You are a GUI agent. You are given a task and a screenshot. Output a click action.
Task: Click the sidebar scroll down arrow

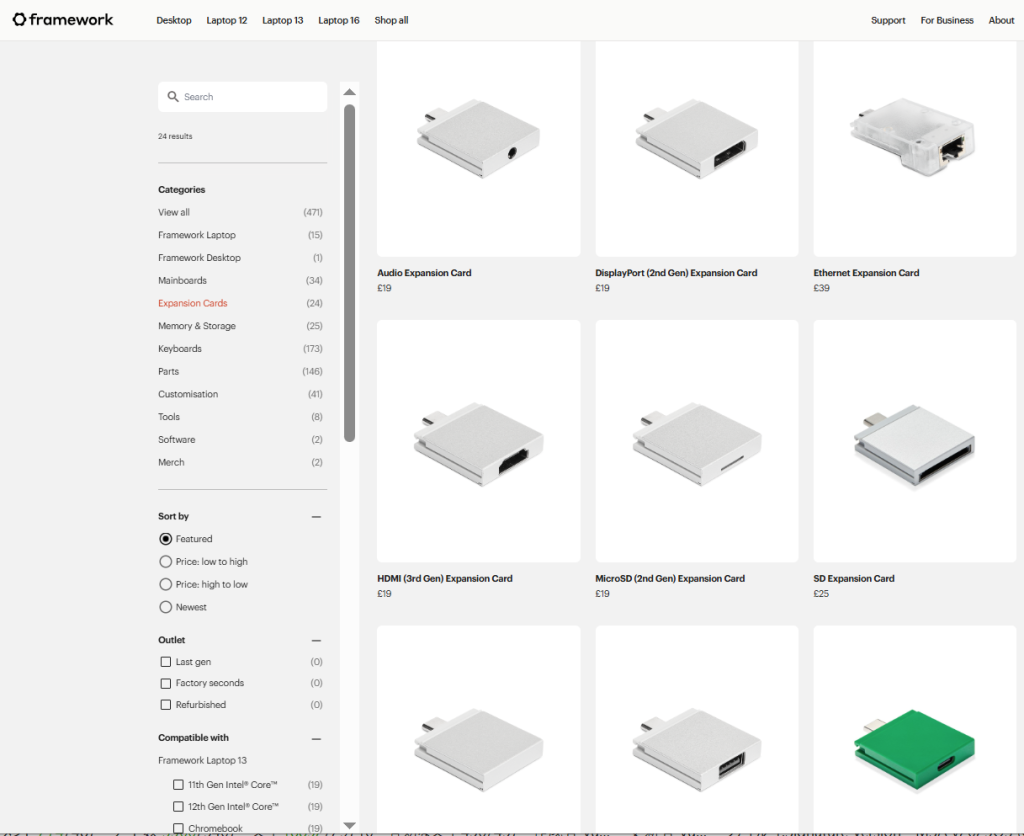tap(349, 825)
